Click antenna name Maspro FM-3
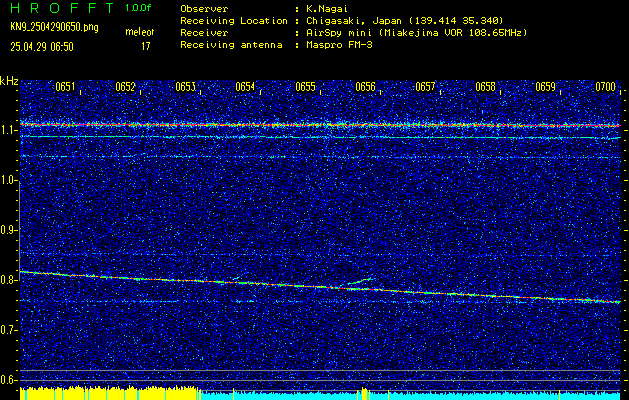This screenshot has height=400, width=629. [339, 45]
